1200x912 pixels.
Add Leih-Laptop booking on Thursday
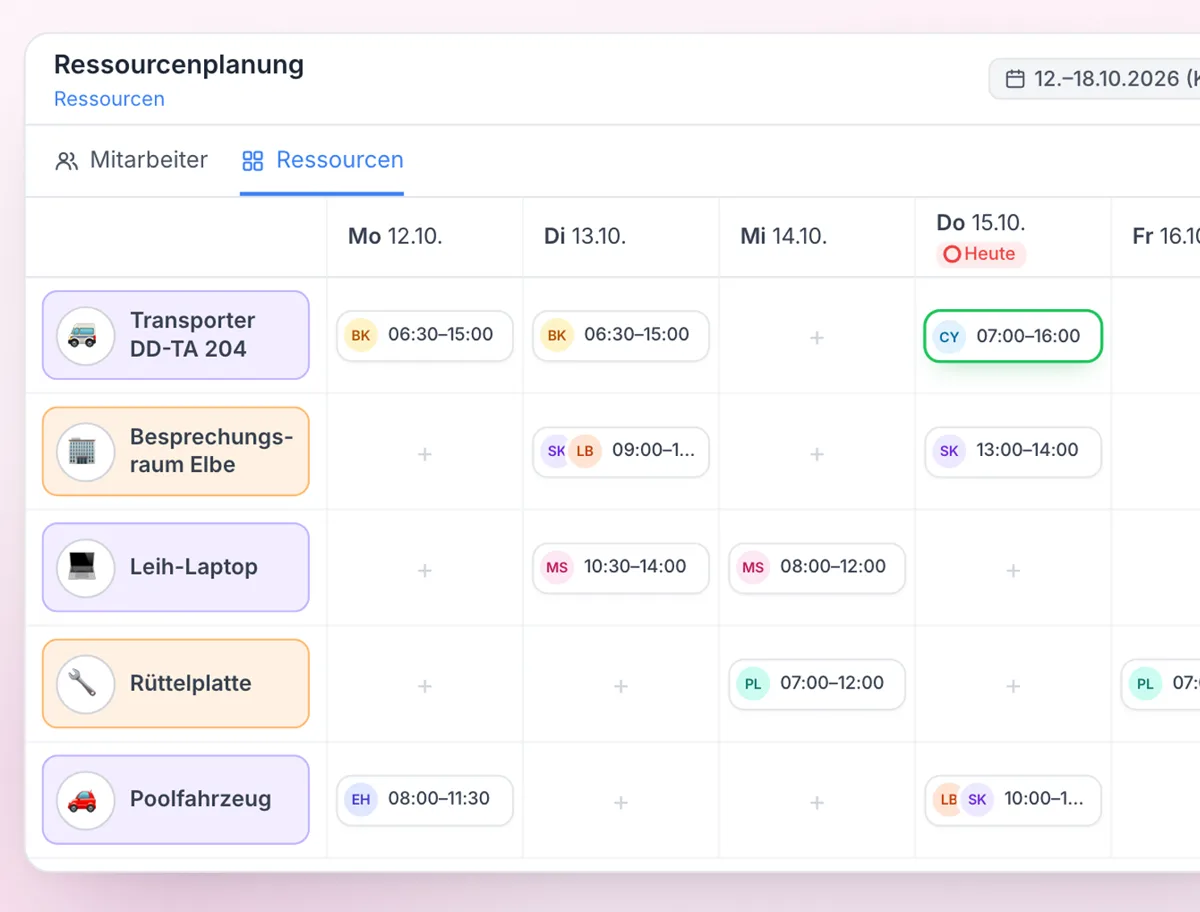[x=1013, y=570]
